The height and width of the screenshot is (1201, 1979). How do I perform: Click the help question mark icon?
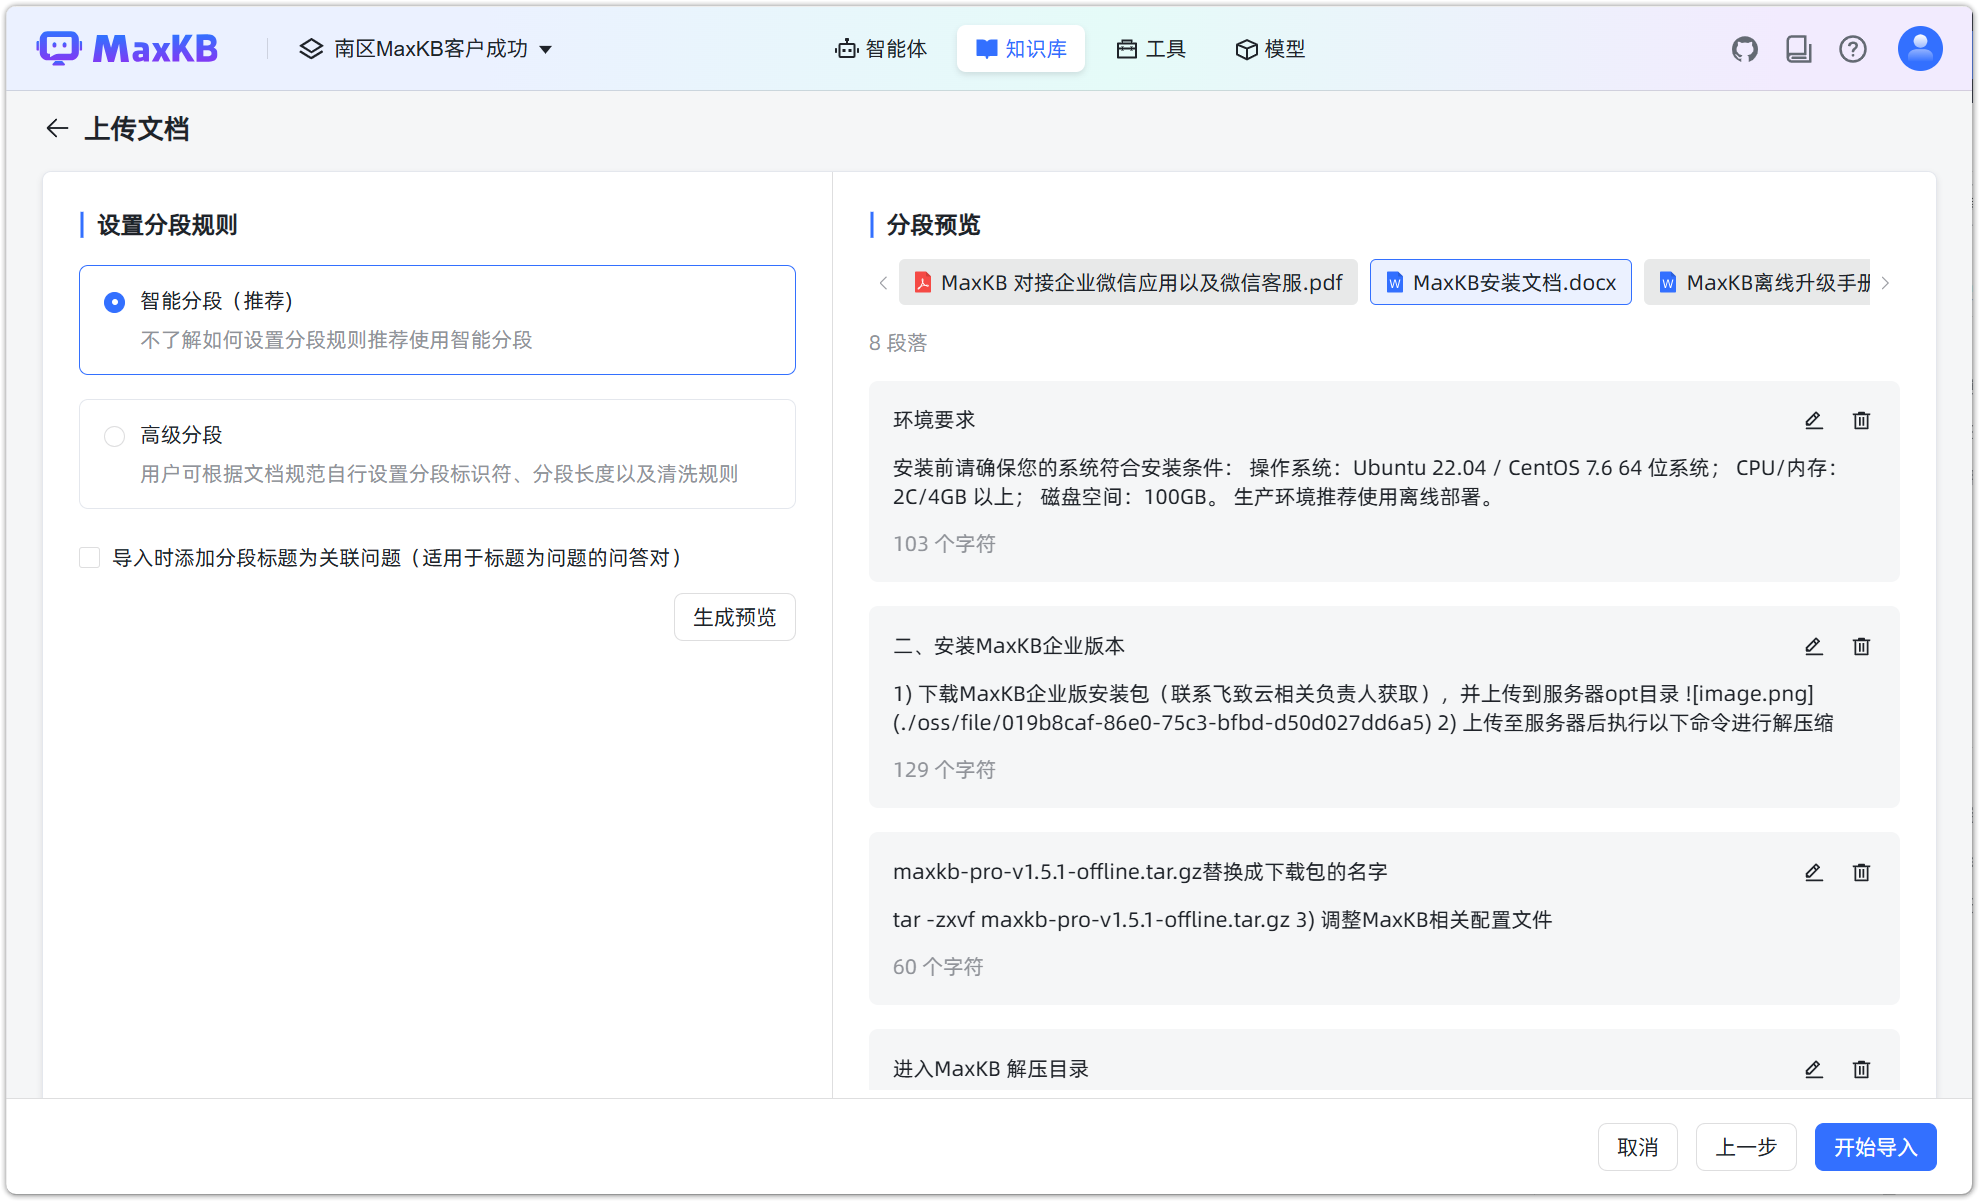(x=1853, y=48)
